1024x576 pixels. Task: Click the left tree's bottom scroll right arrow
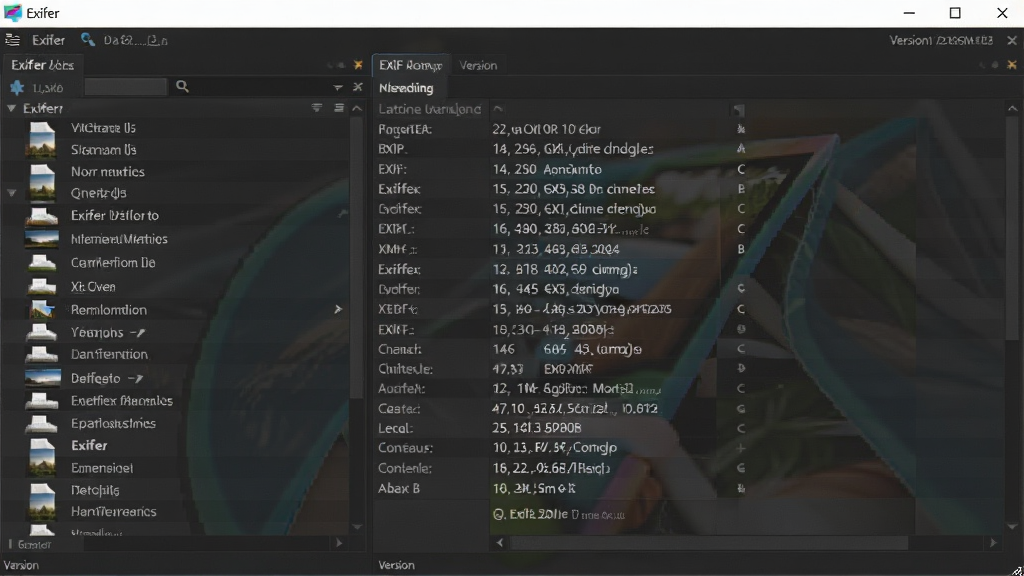click(338, 543)
